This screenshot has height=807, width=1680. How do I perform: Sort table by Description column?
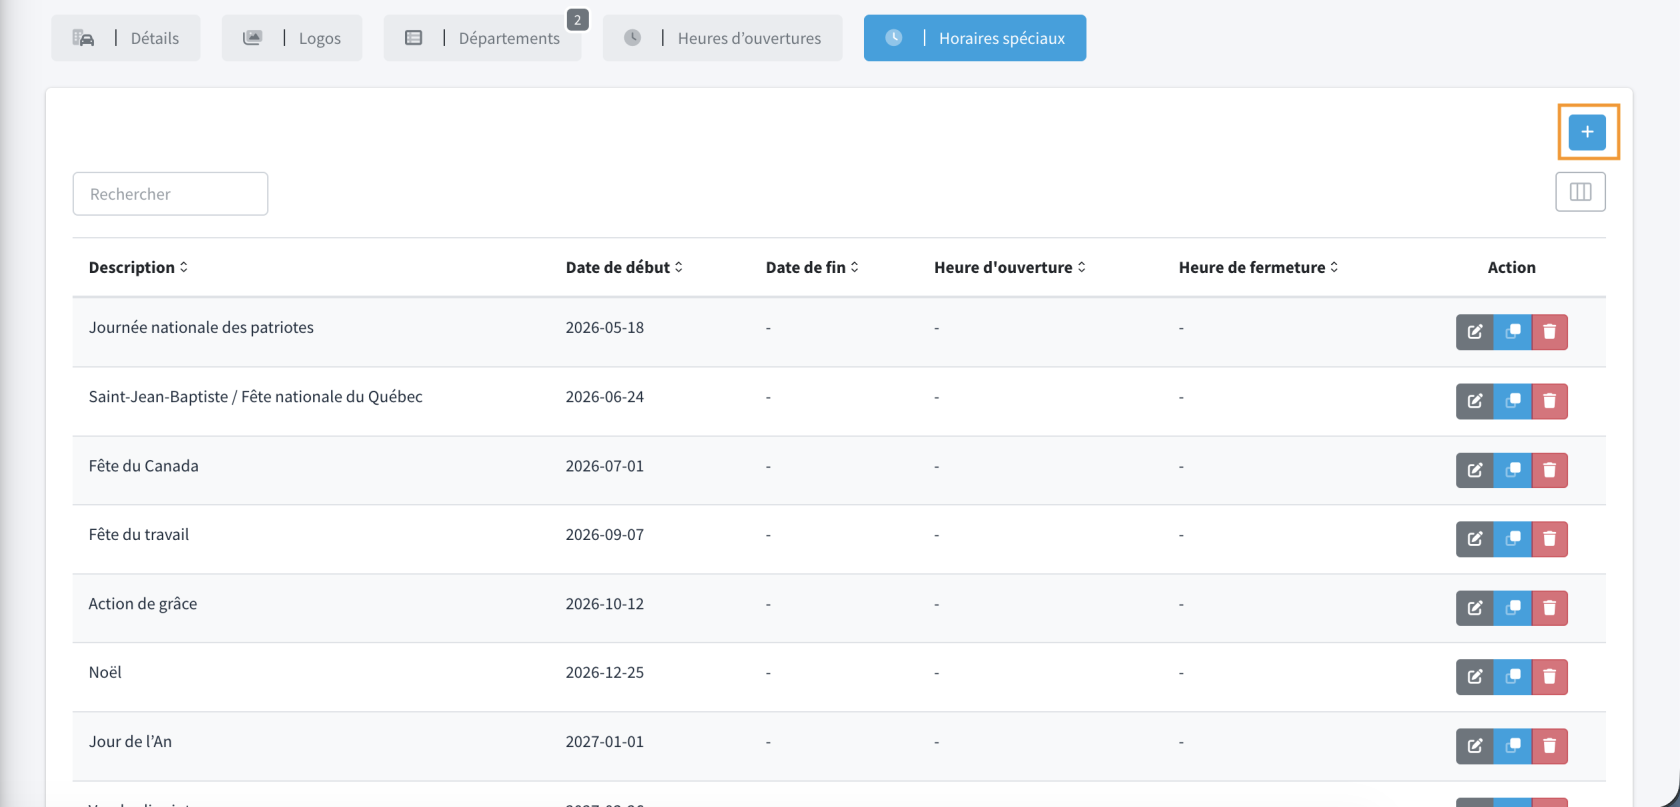(x=138, y=267)
